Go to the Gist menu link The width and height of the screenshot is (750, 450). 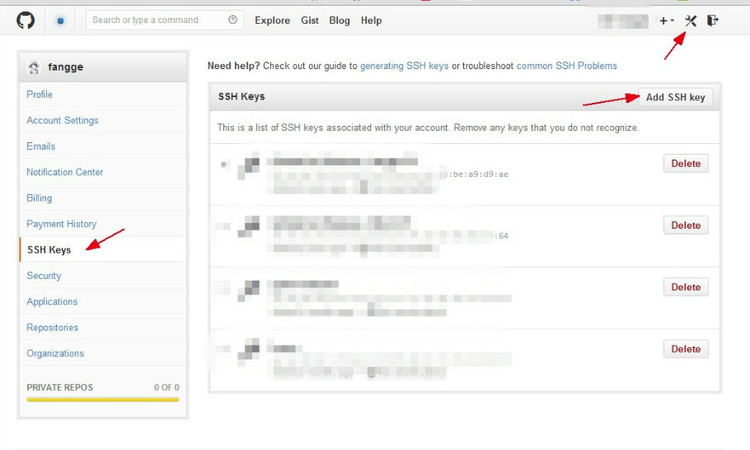point(309,20)
